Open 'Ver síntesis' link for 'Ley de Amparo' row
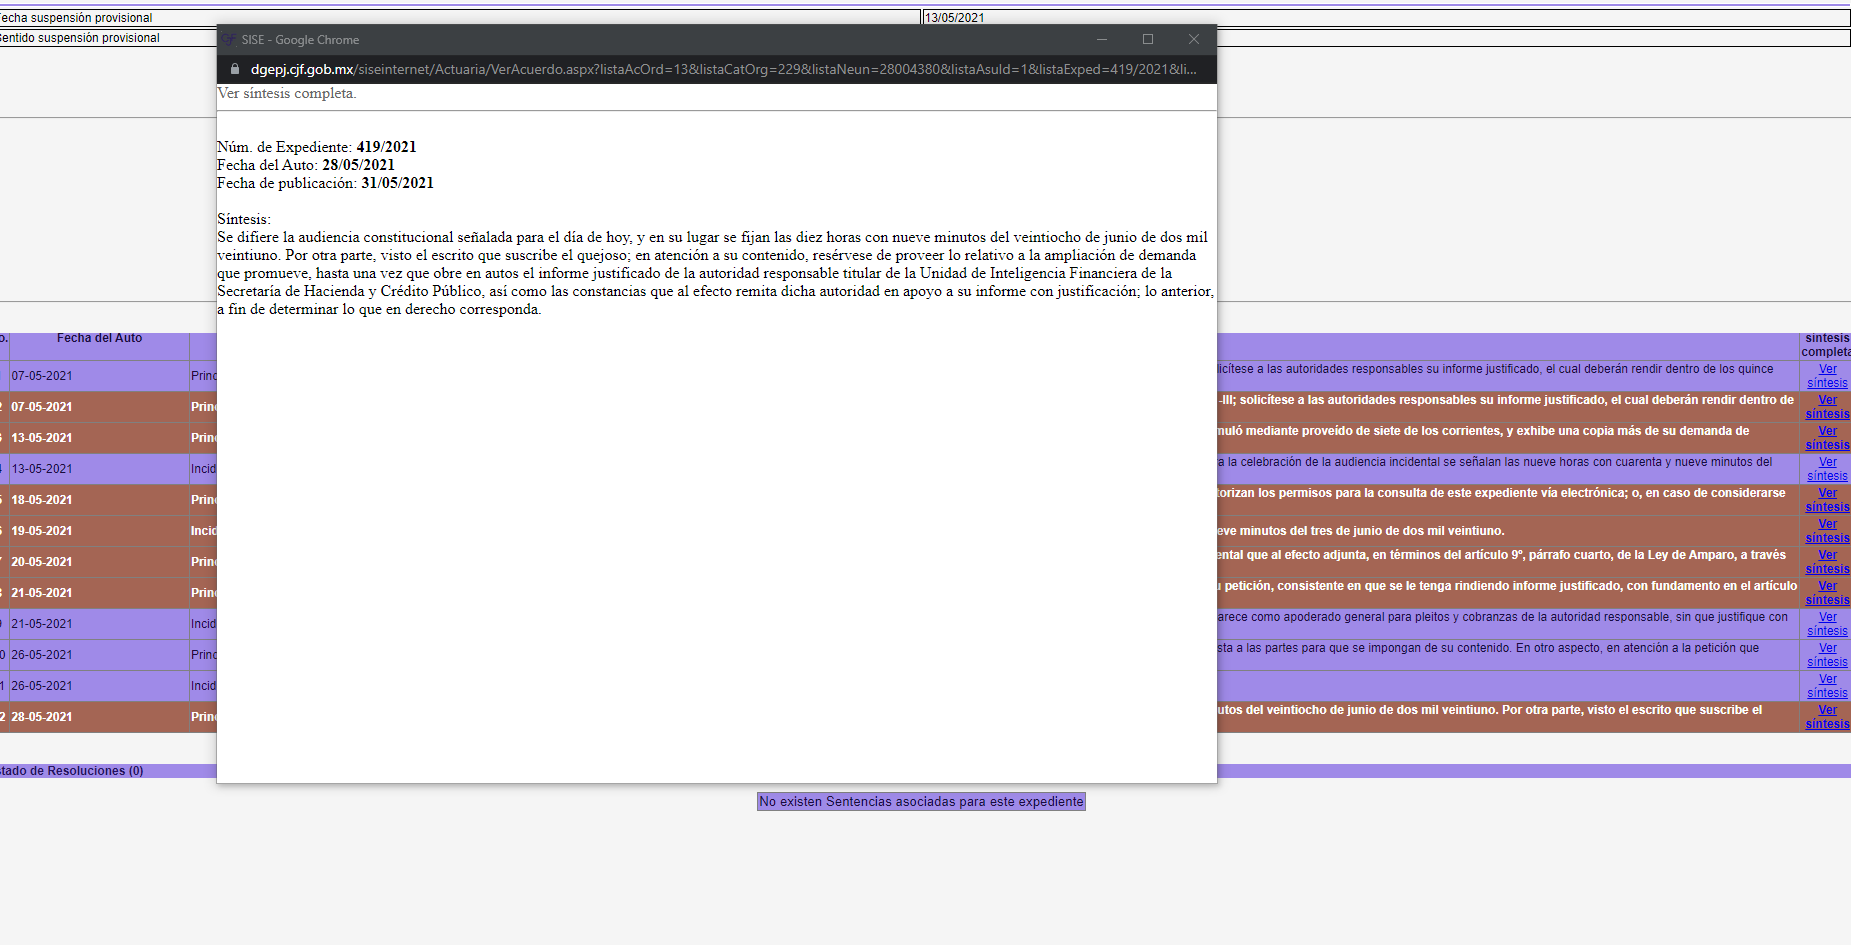This screenshot has height=945, width=1851. coord(1827,562)
